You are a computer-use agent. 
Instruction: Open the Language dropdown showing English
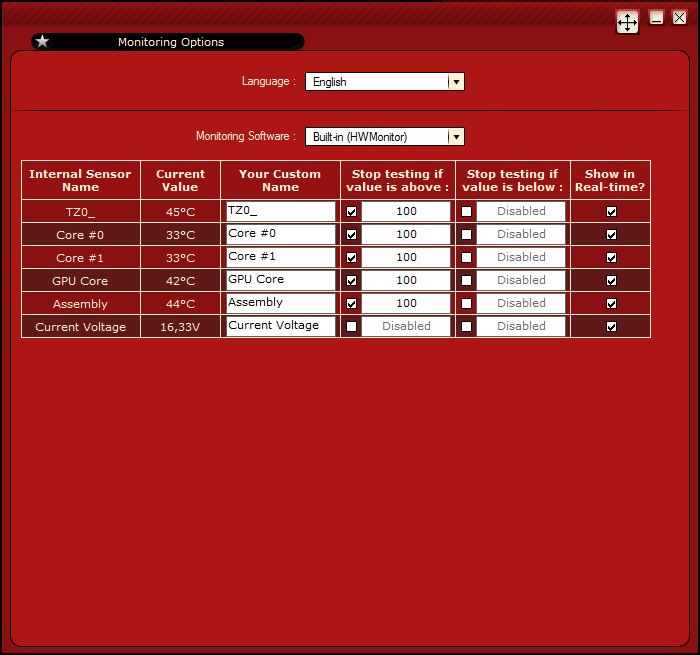385,82
